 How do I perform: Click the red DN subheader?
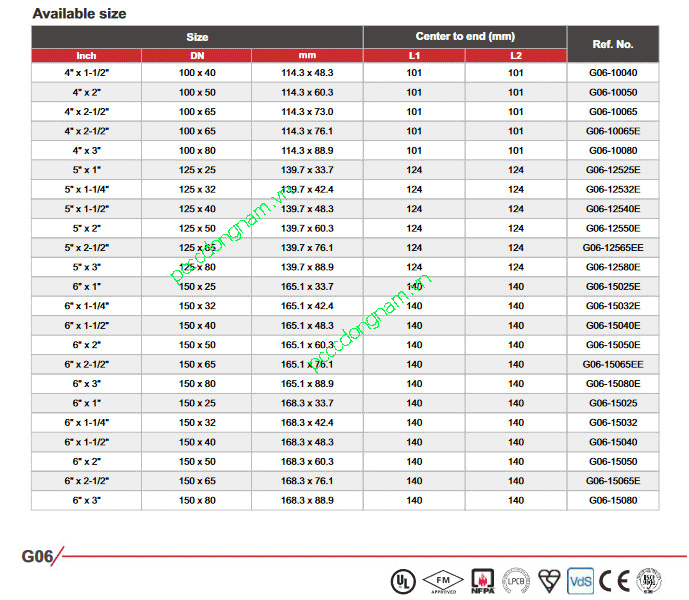coord(196,56)
